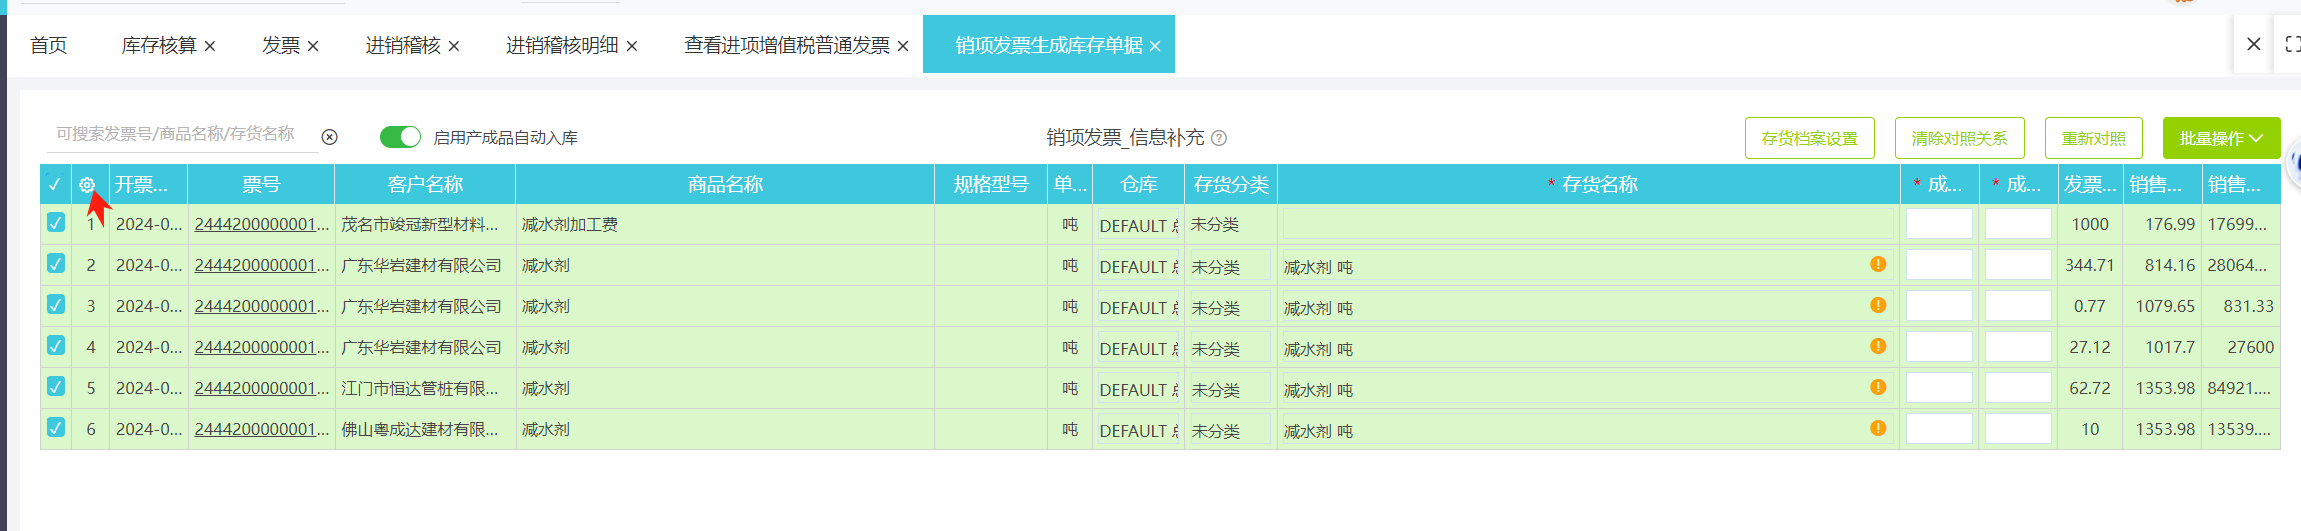Click warning icon in row 2 存货名称 cell

1878,264
